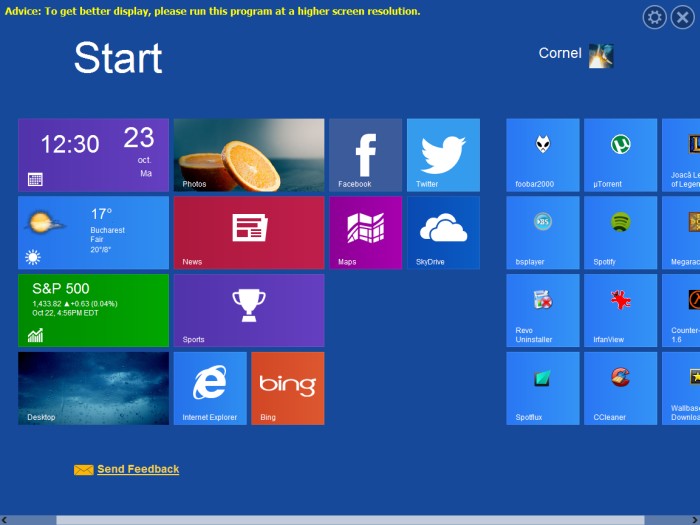This screenshot has height=525, width=700.
Task: Launch the µTorrent tile
Action: (621, 155)
